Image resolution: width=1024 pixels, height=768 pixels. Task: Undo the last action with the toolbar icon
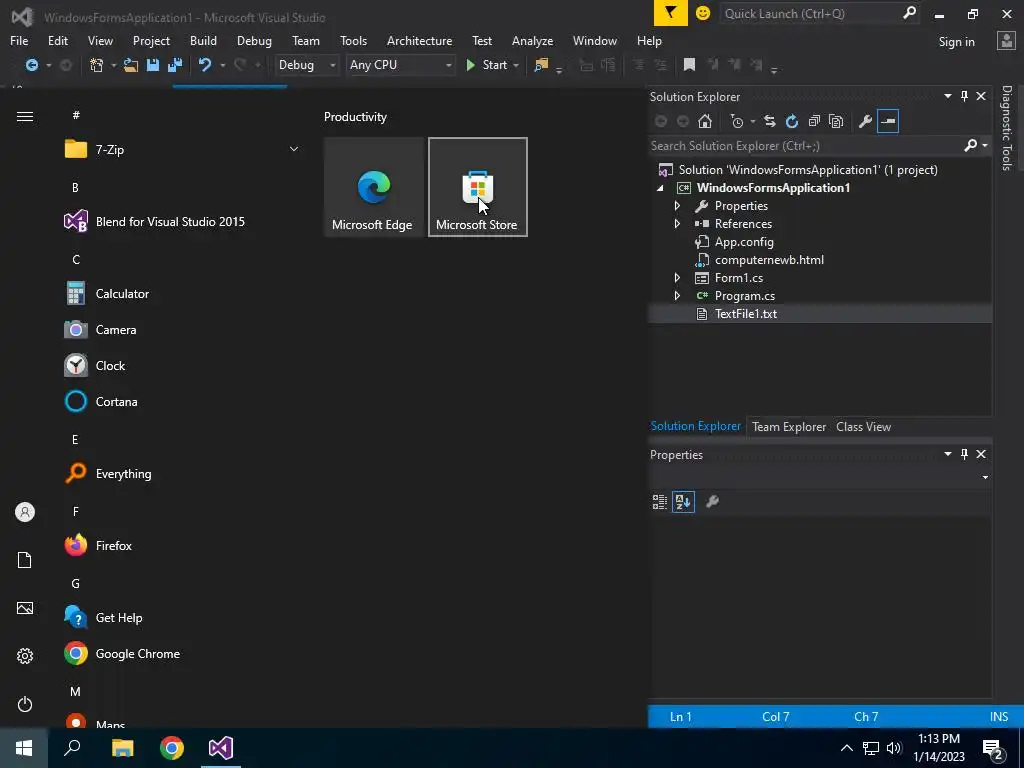[x=205, y=65]
